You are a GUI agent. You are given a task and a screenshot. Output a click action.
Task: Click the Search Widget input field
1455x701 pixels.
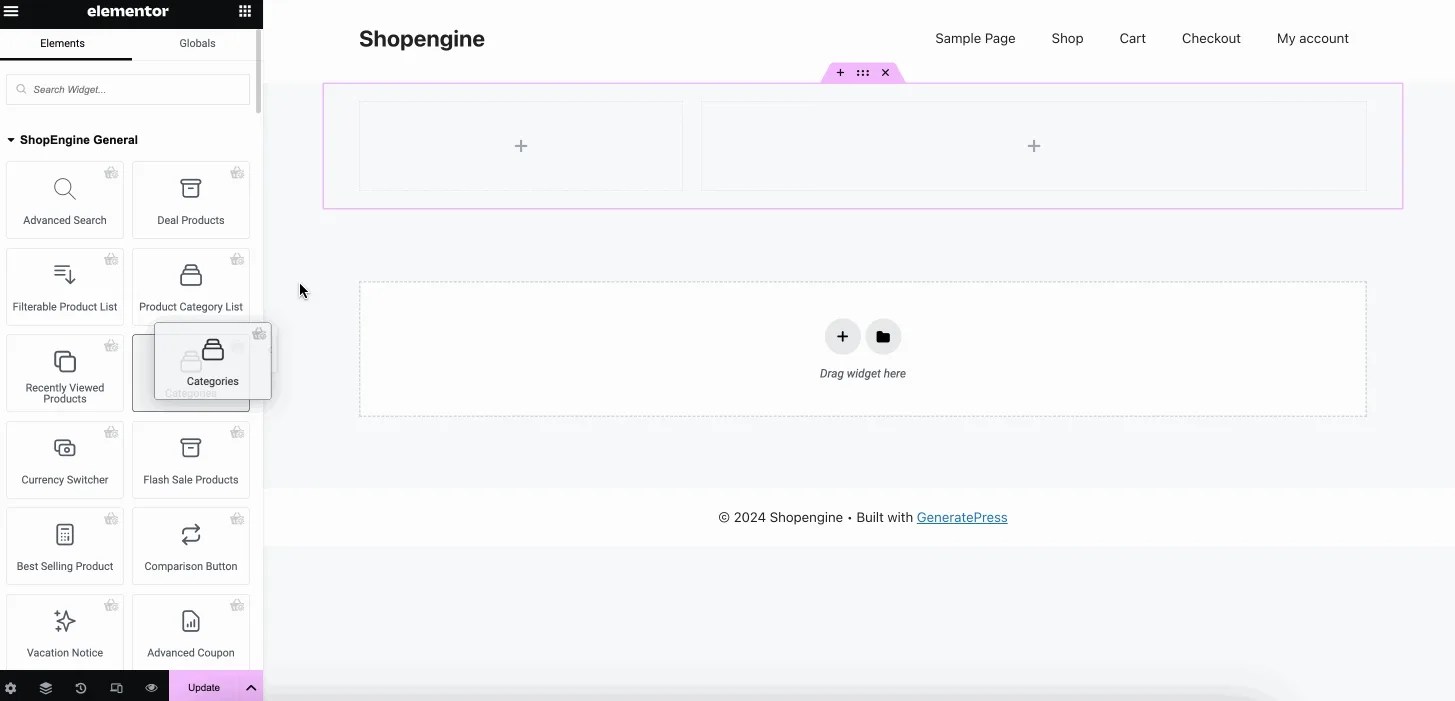point(128,89)
